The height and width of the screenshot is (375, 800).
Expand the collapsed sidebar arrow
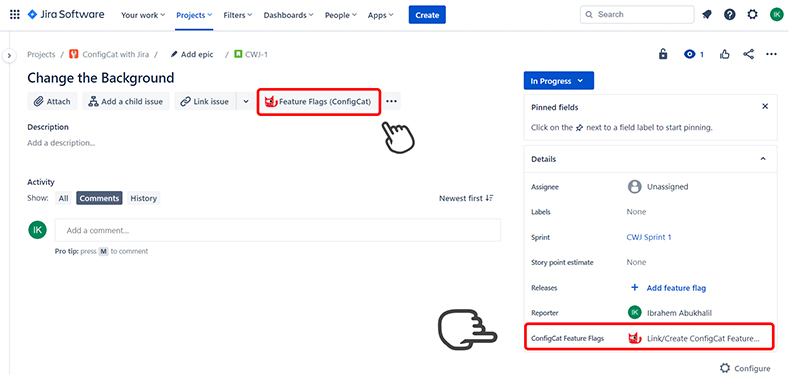pyautogui.click(x=9, y=55)
